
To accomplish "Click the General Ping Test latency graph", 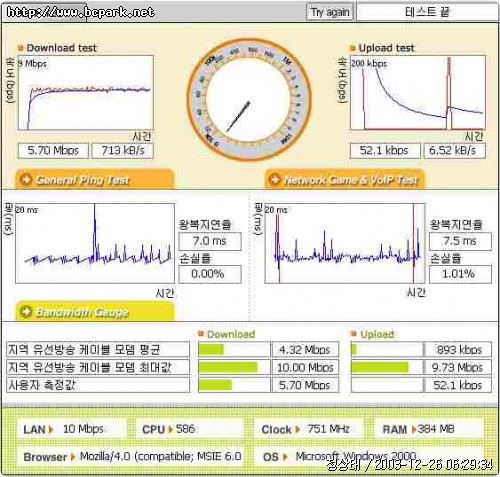I will (95, 243).
